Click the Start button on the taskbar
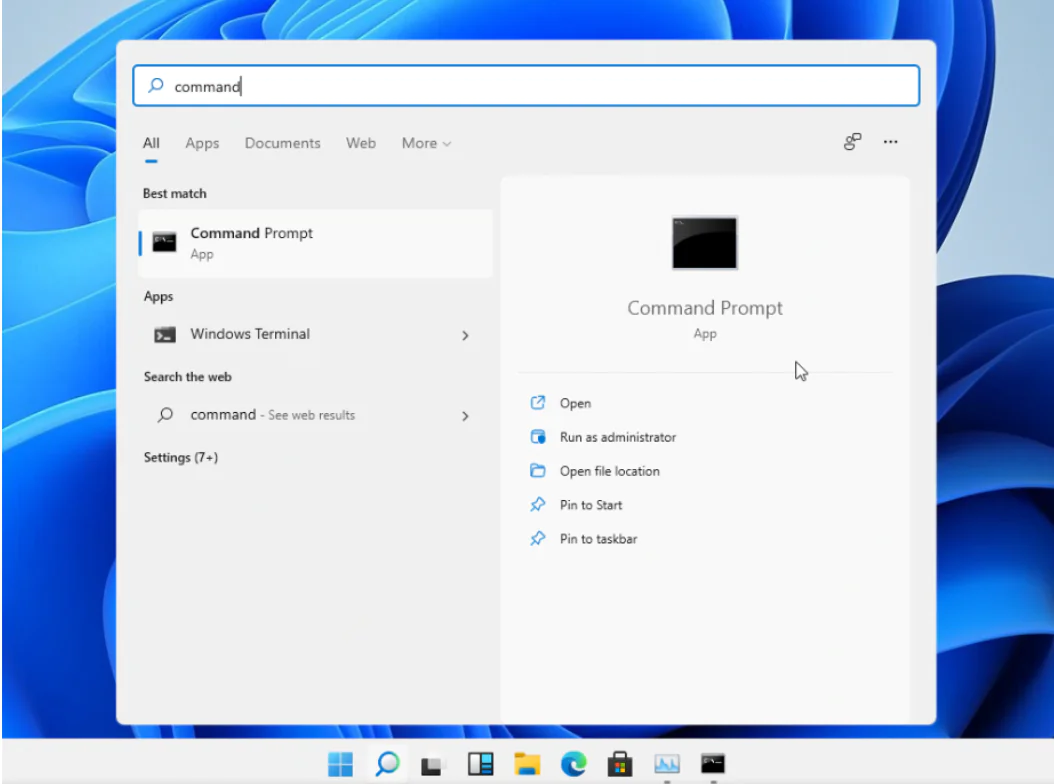This screenshot has height=784, width=1054. pos(340,763)
